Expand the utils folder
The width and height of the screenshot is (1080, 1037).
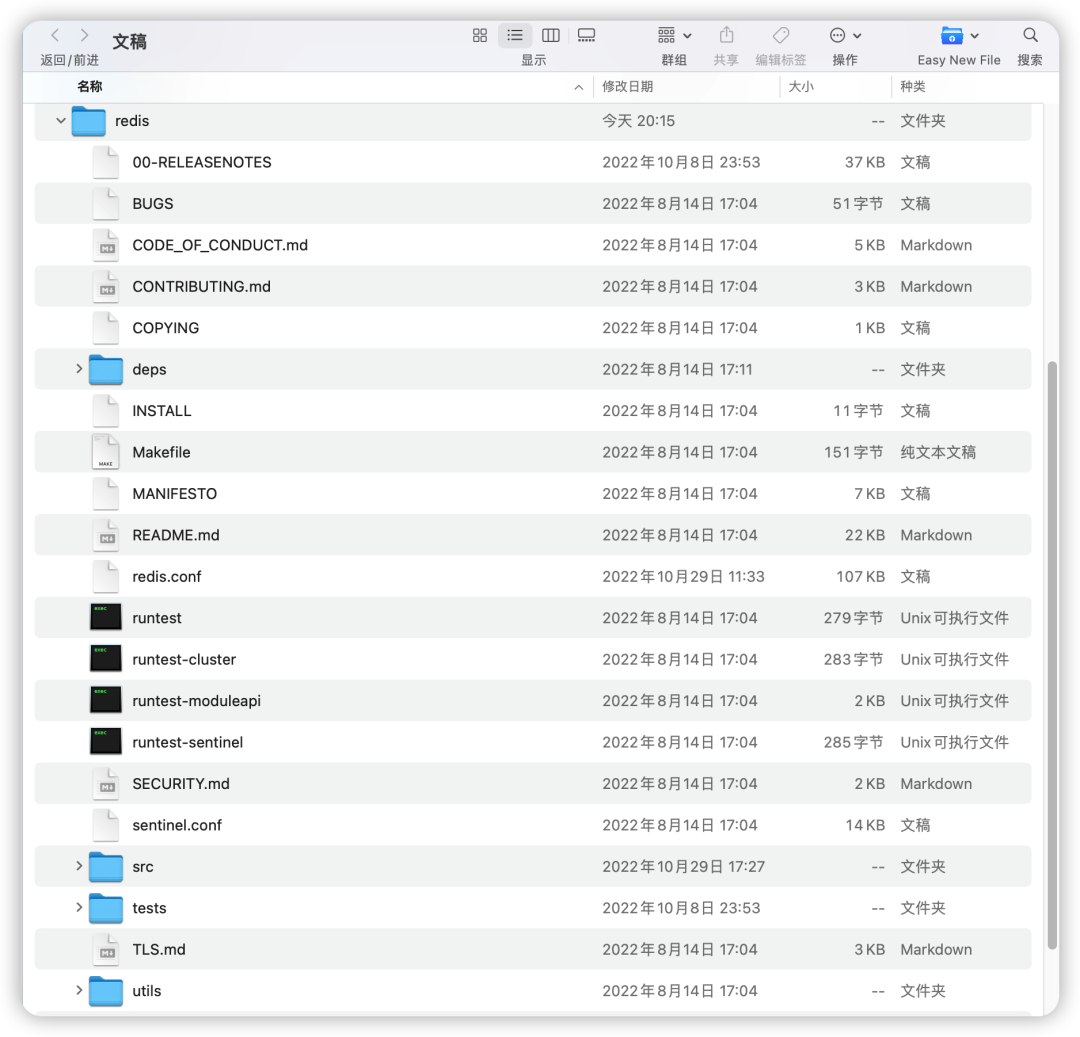point(79,990)
